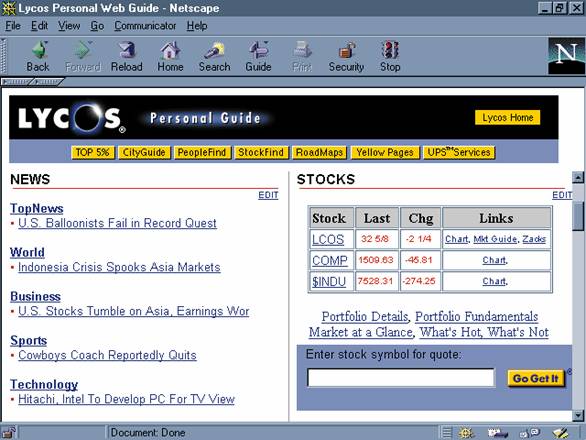Open the TopNews heading link
This screenshot has height=440, width=586.
(37, 208)
